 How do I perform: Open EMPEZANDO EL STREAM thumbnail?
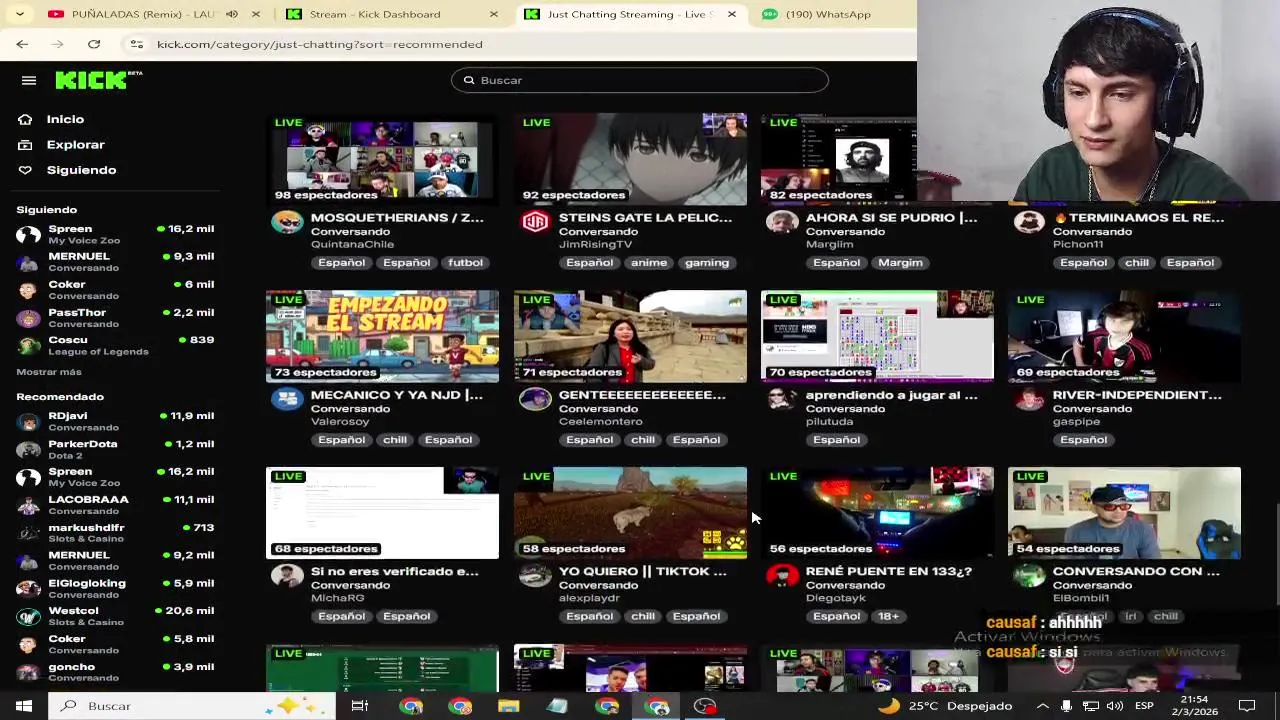point(382,336)
